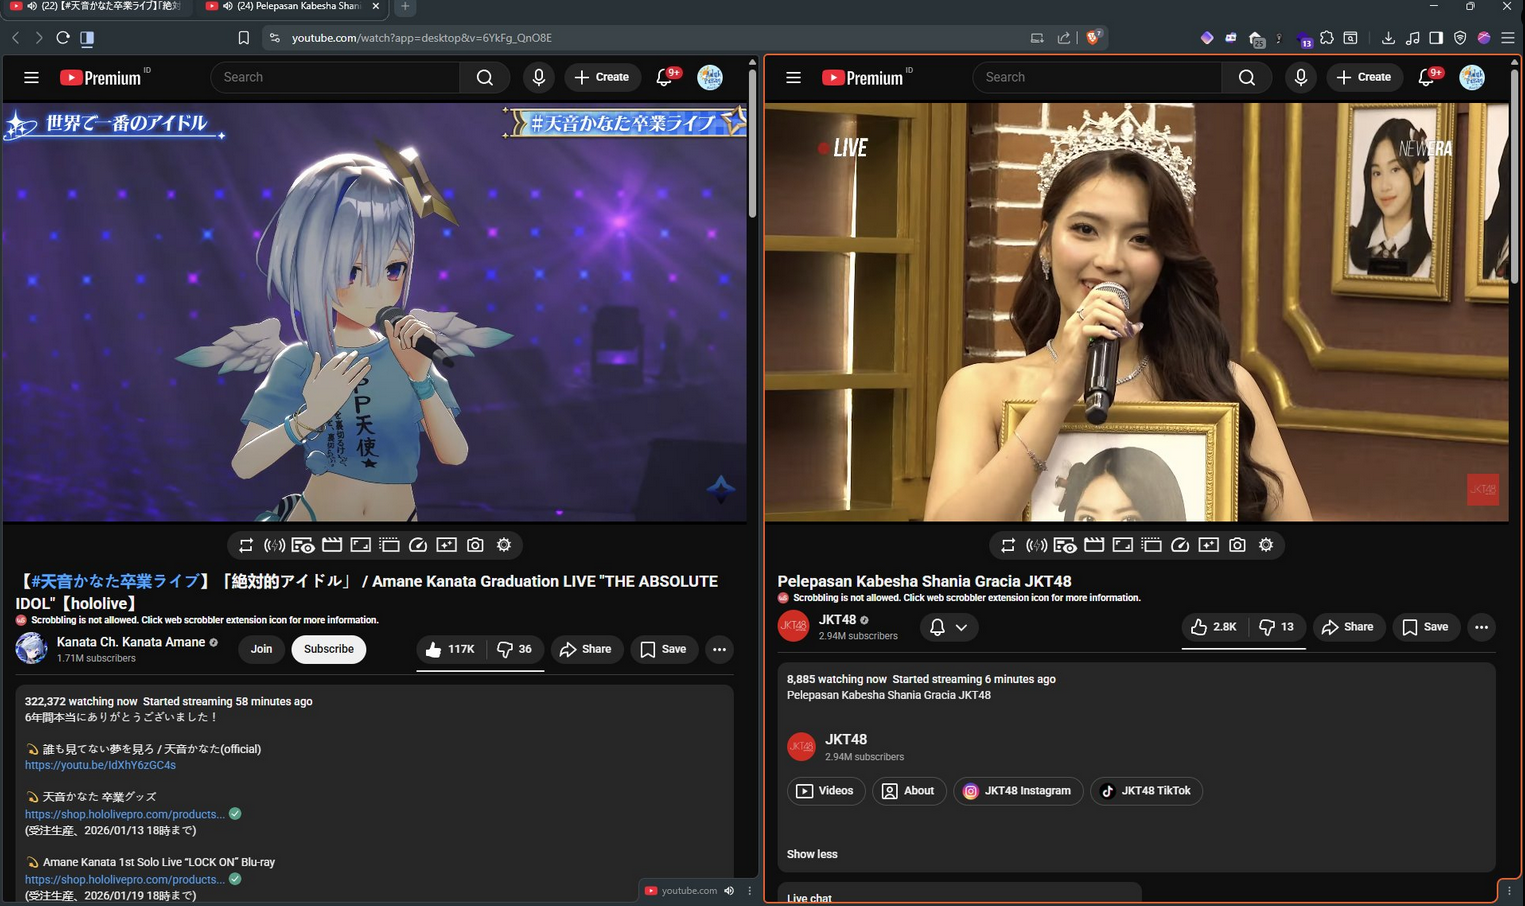Open the YouTube guide menu in the left pane
Screen dimensions: 1525x906
(x=31, y=77)
